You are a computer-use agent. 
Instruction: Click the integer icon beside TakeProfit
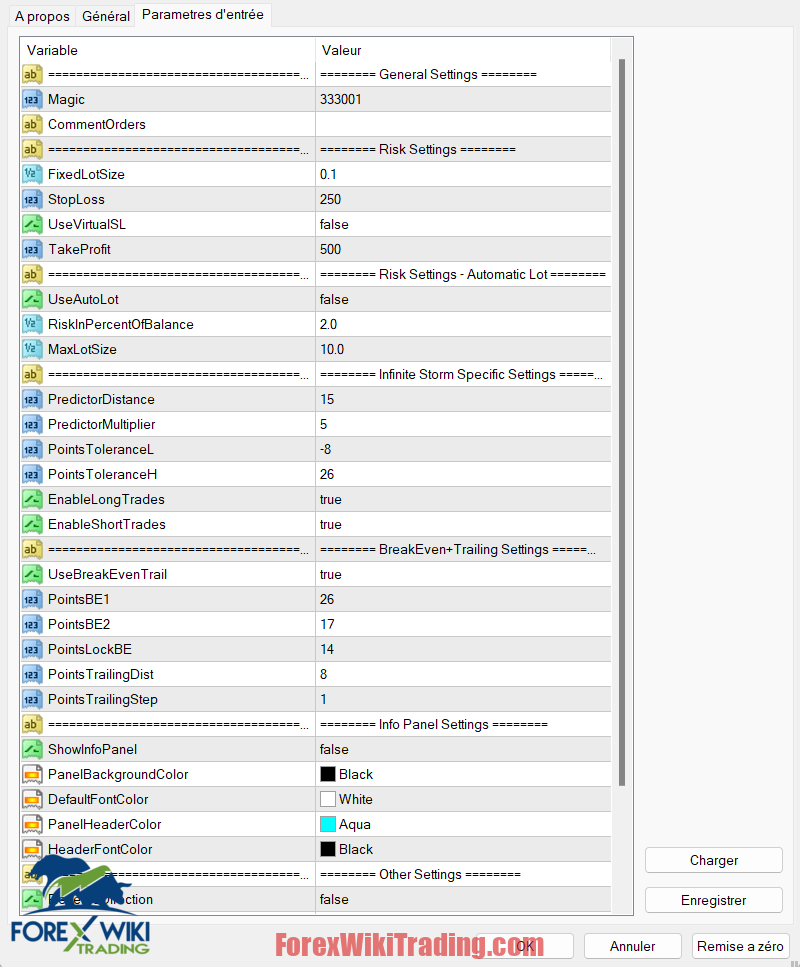tap(32, 249)
